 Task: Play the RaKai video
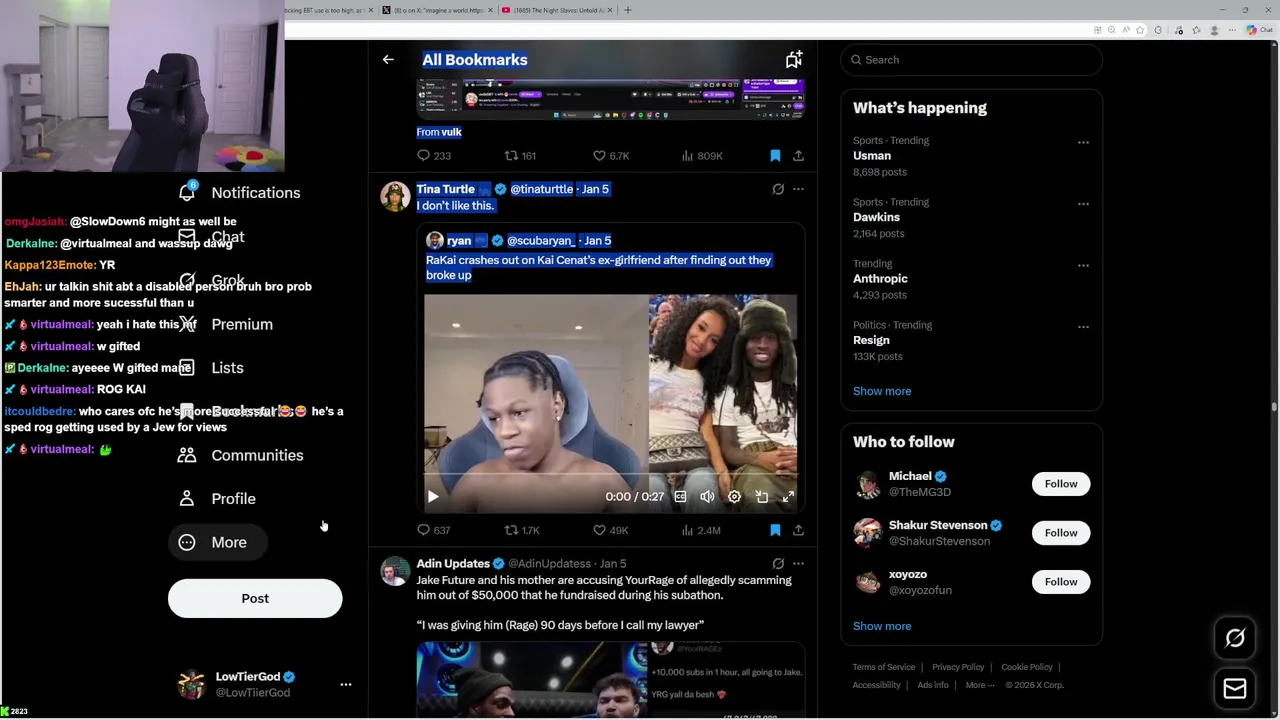click(x=433, y=497)
